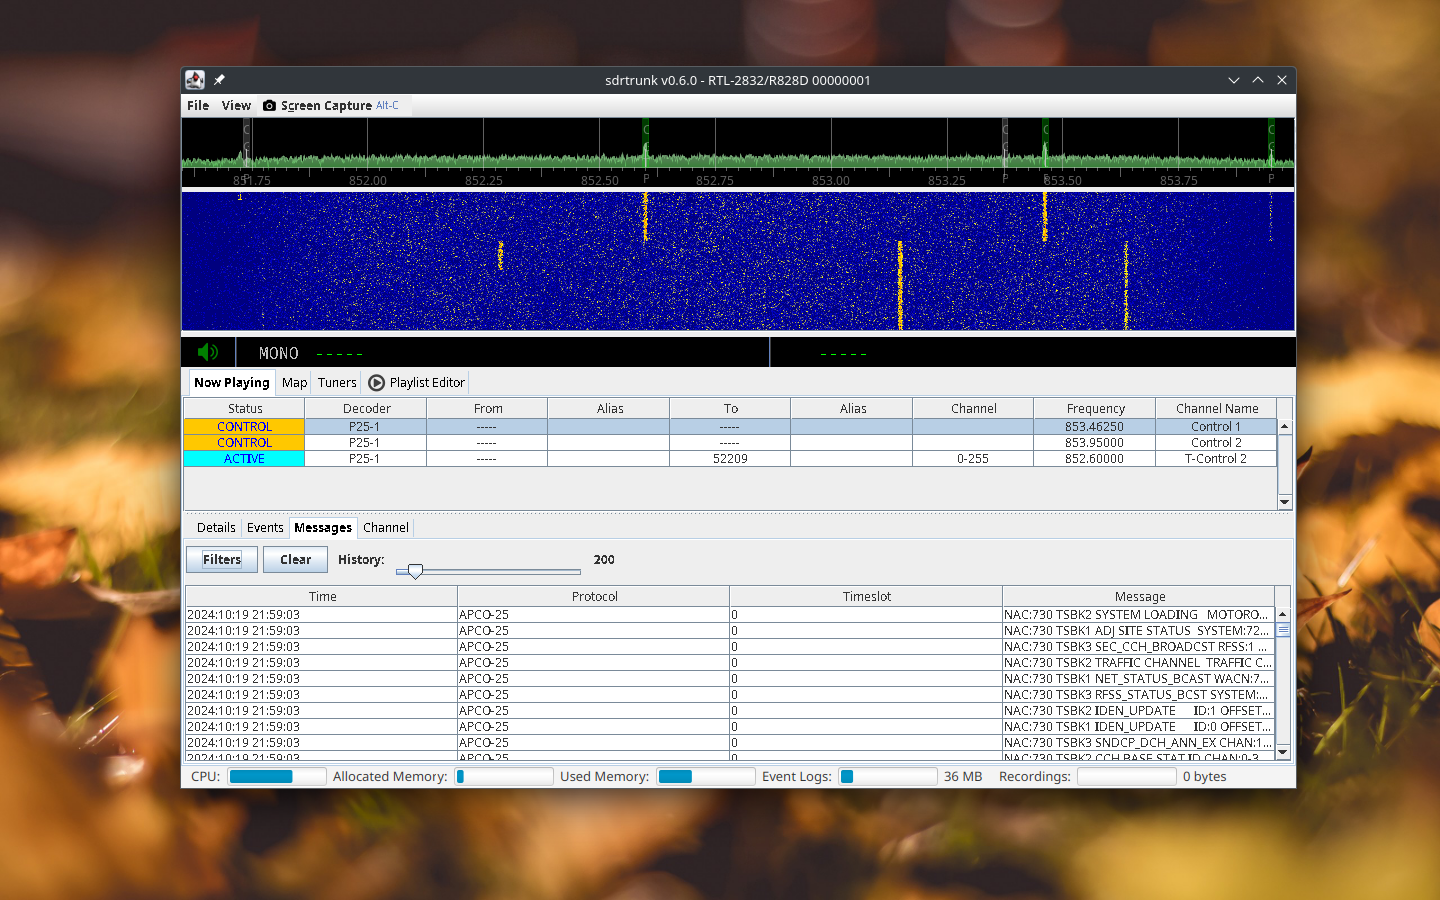The width and height of the screenshot is (1440, 900).
Task: Click the Status column header
Action: click(x=244, y=408)
